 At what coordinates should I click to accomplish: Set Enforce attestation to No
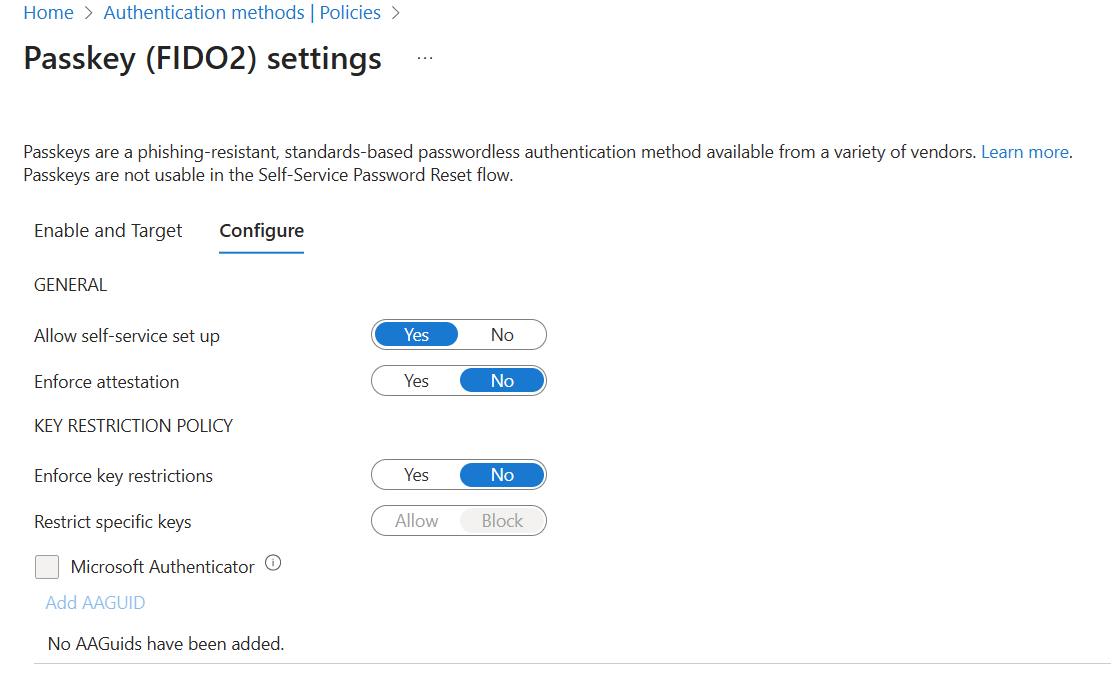point(501,380)
